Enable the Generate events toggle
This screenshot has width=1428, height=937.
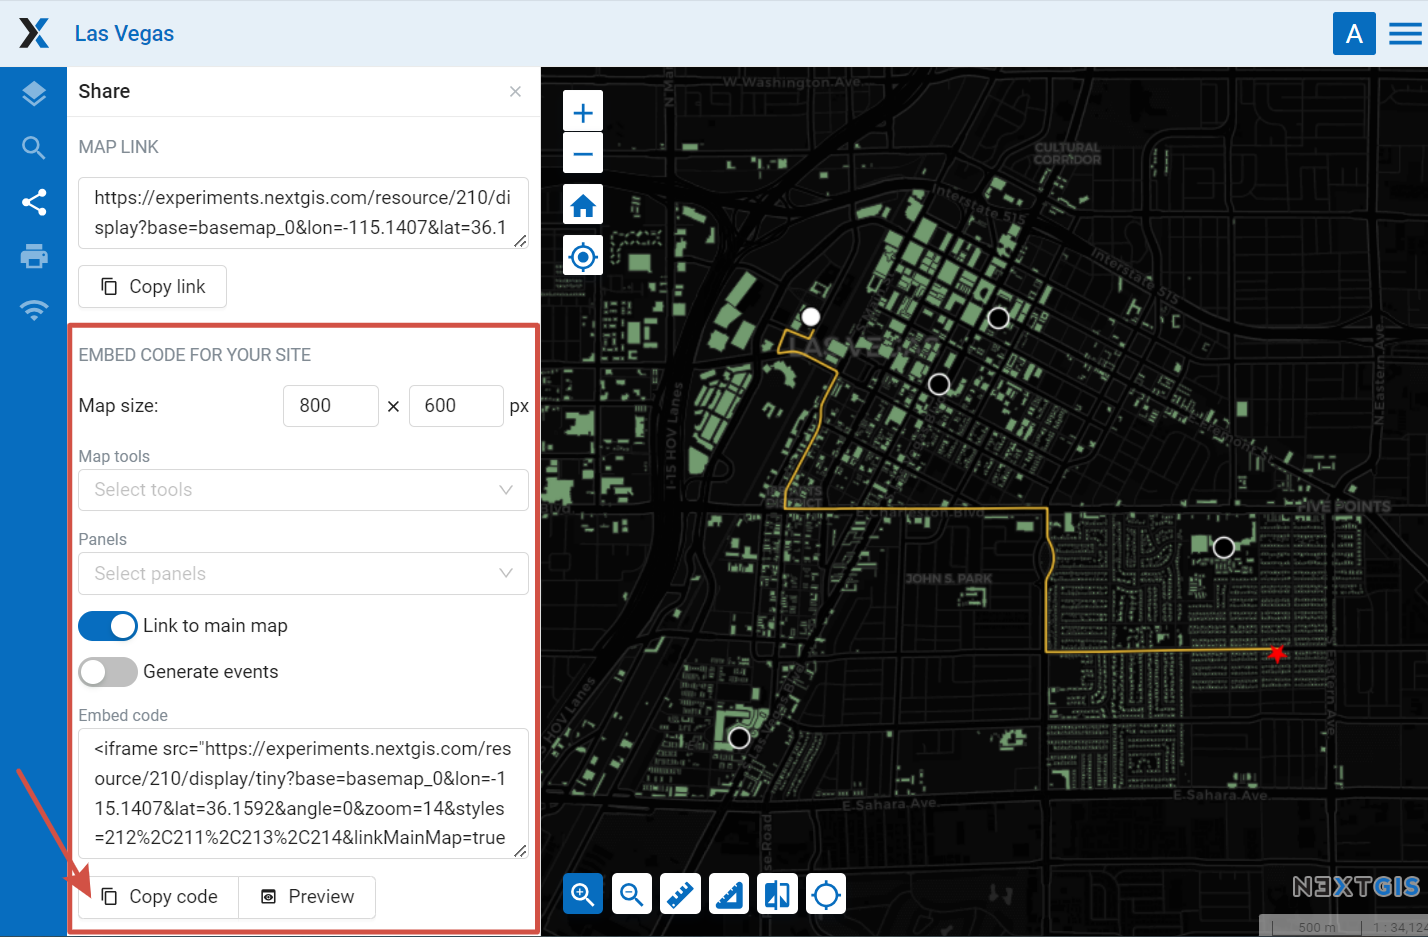click(x=108, y=672)
